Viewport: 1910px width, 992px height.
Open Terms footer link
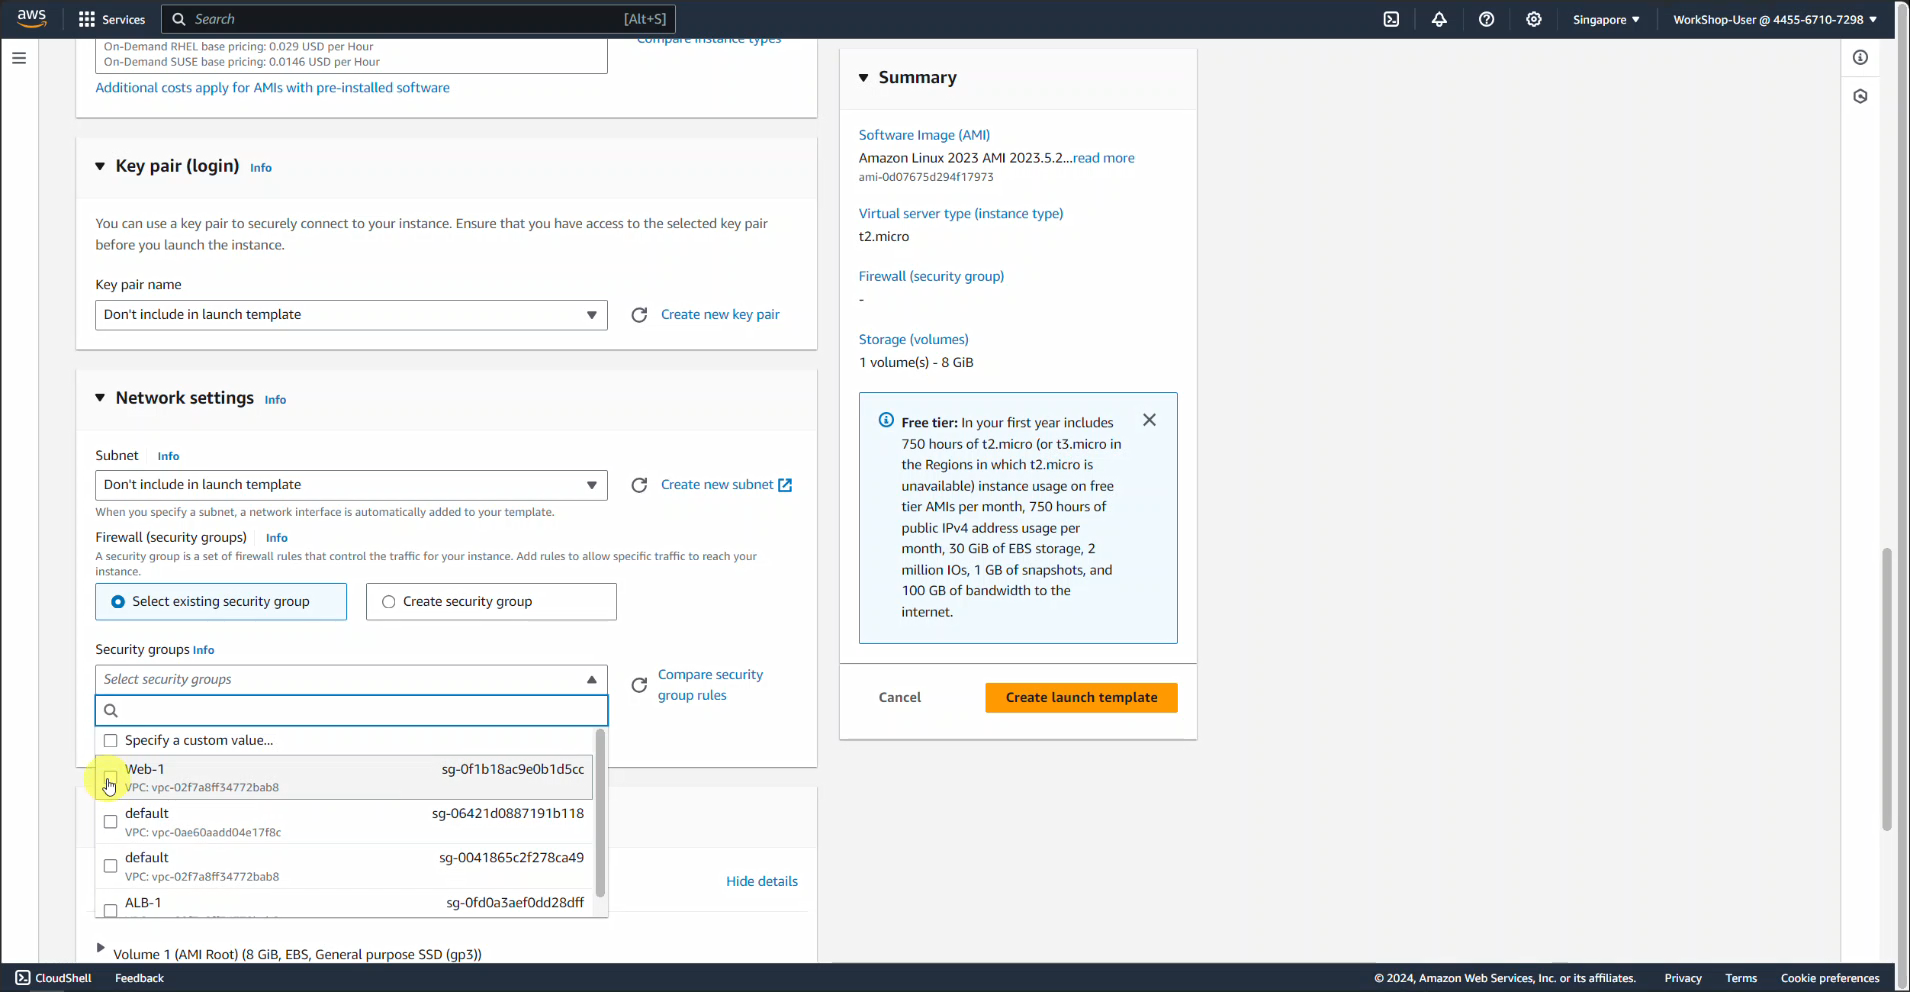[1741, 978]
